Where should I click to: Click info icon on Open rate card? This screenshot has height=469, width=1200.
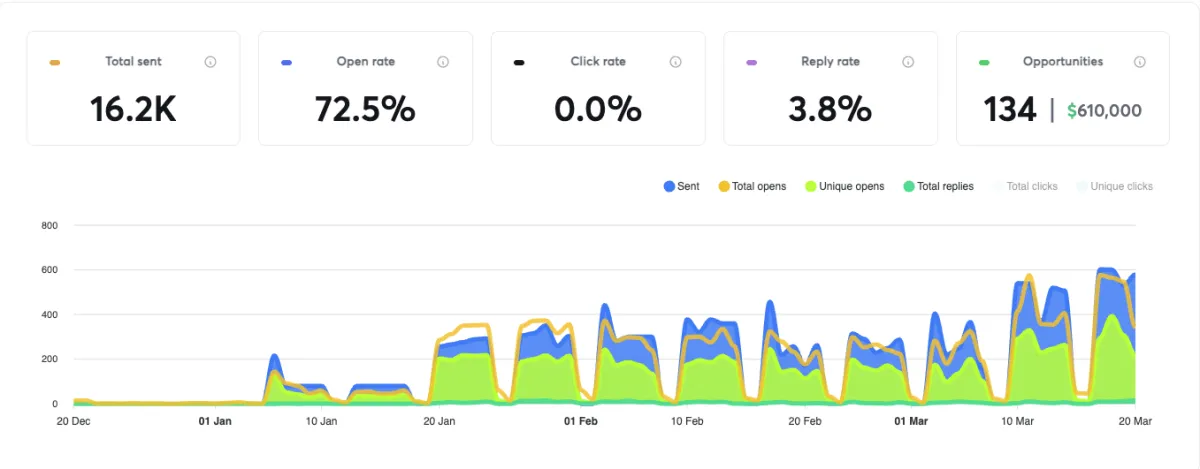443,62
